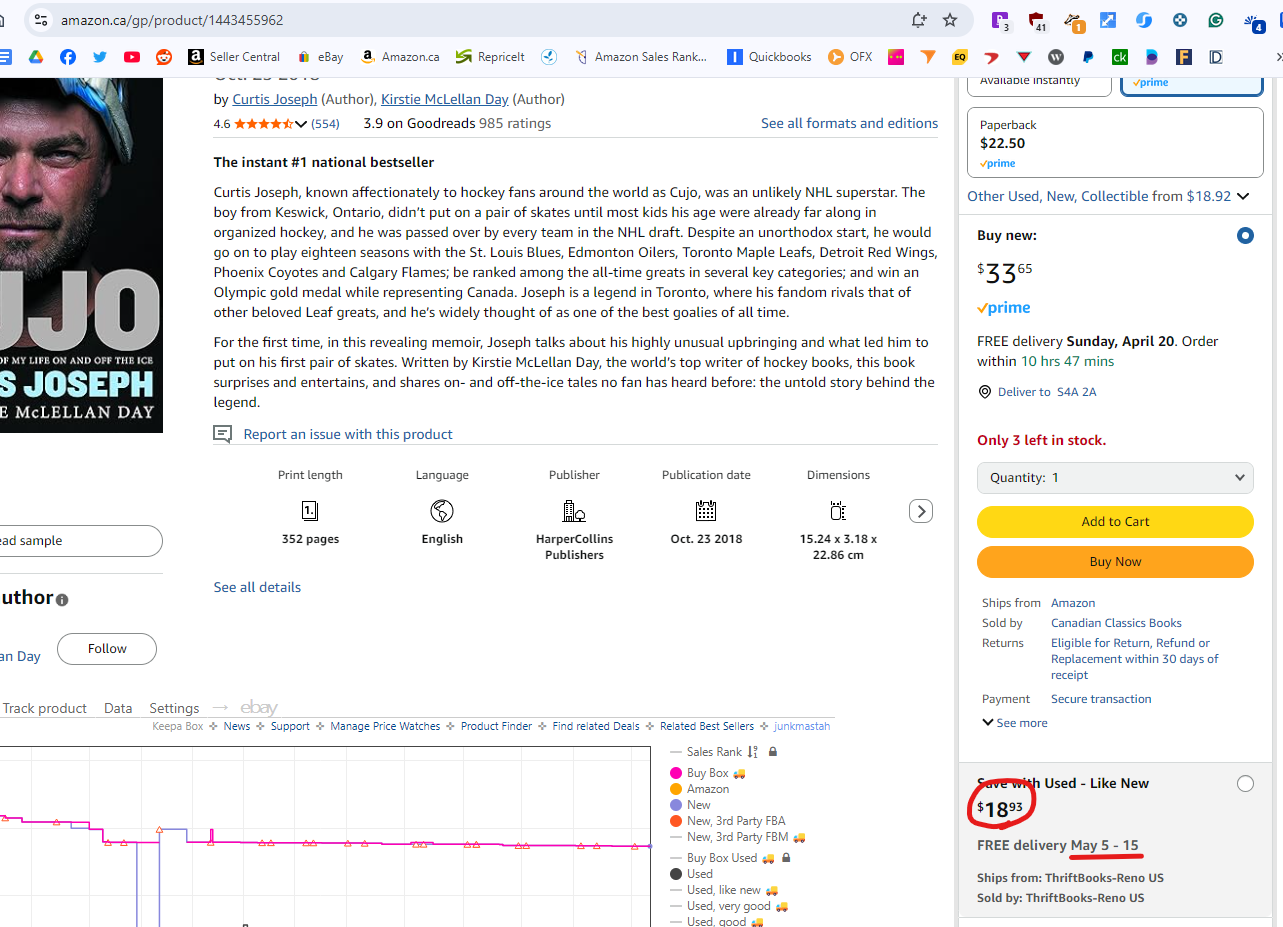Open the ratings popover arrow beside the stars
Image resolution: width=1283 pixels, height=927 pixels.
tap(301, 124)
